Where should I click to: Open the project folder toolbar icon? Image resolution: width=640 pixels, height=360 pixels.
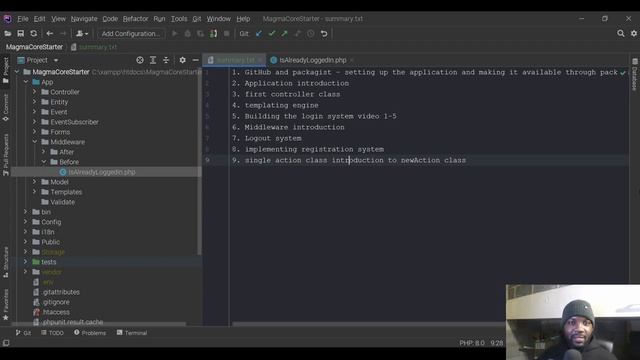pyautogui.click(x=7, y=33)
